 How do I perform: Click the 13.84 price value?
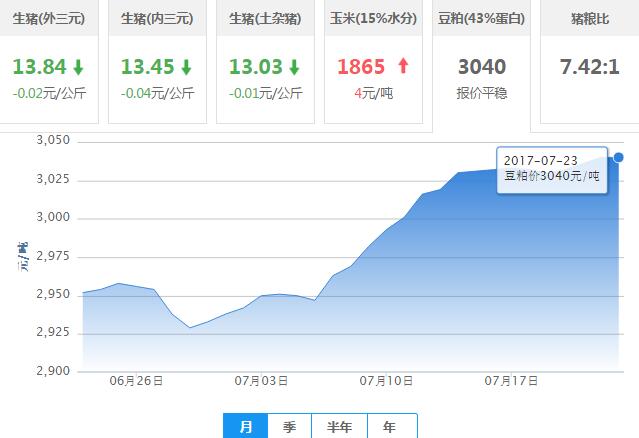(40, 67)
